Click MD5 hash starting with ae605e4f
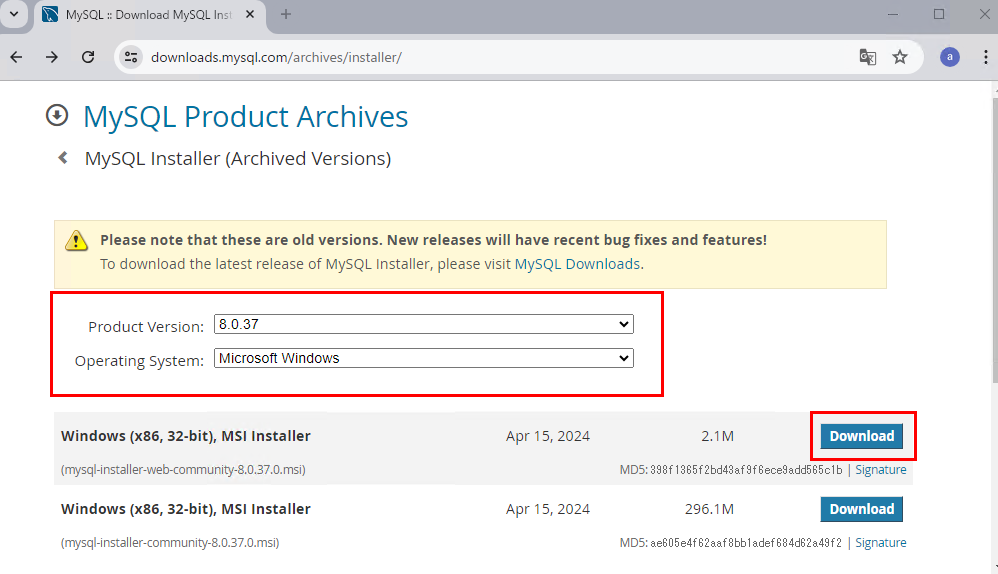Screen dimensions: 998x574 (x=746, y=543)
